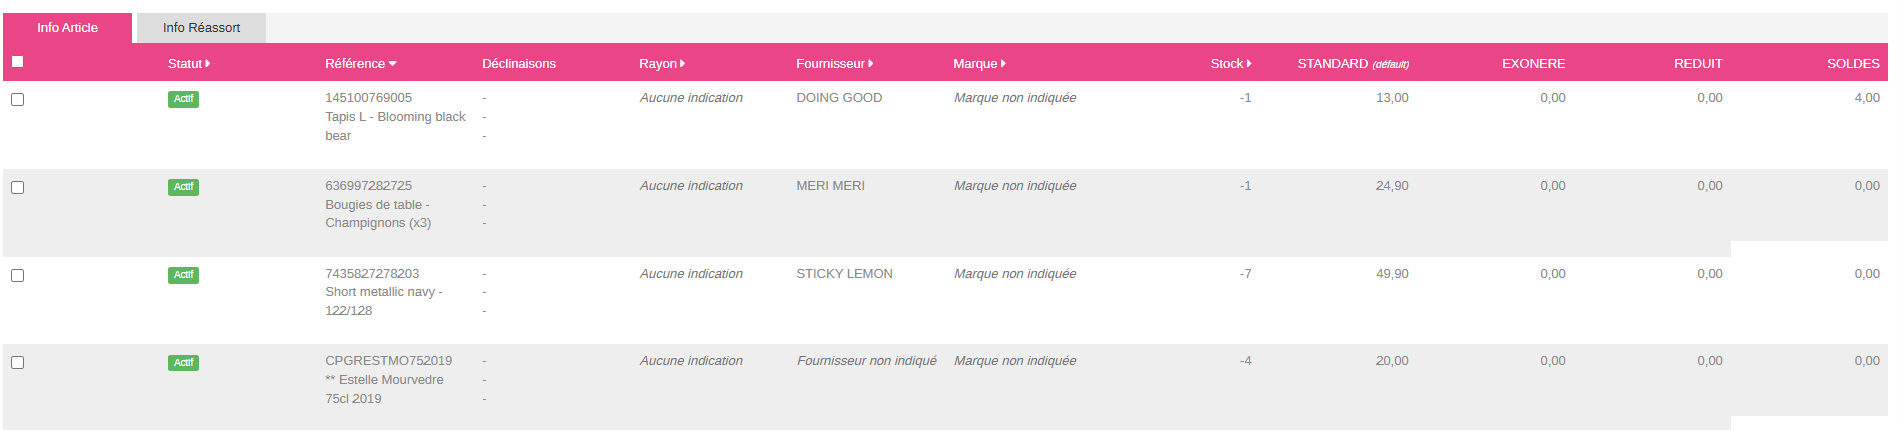Check the box for Tapis L row
The image size is (1899, 430).
coord(17,99)
